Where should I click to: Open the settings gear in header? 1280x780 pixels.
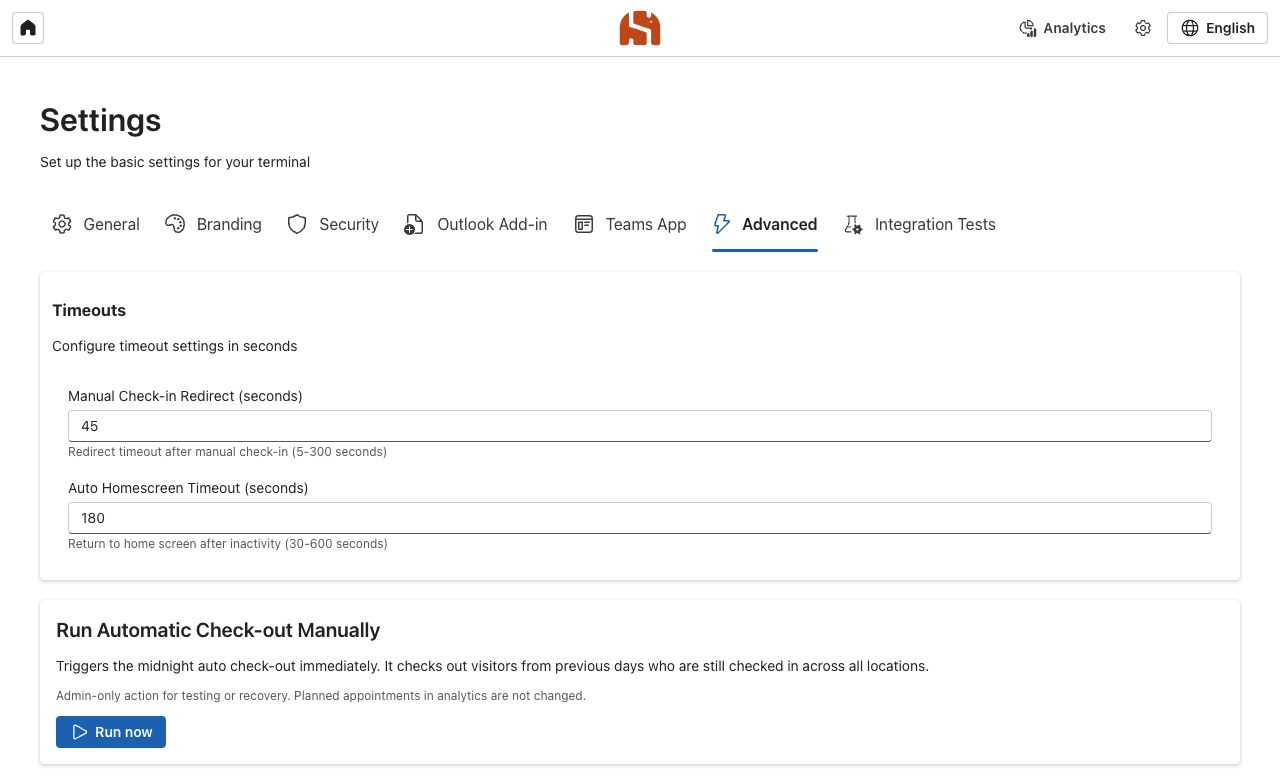coord(1143,28)
